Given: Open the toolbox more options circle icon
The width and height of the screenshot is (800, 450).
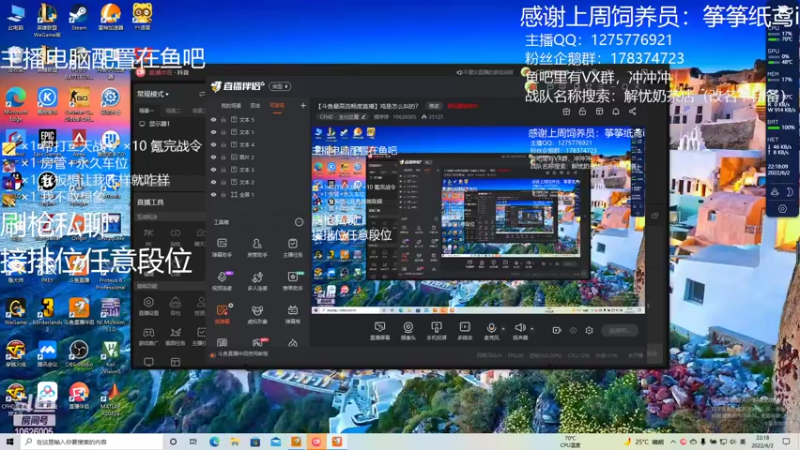Looking at the screenshot, I should pyautogui.click(x=299, y=222).
